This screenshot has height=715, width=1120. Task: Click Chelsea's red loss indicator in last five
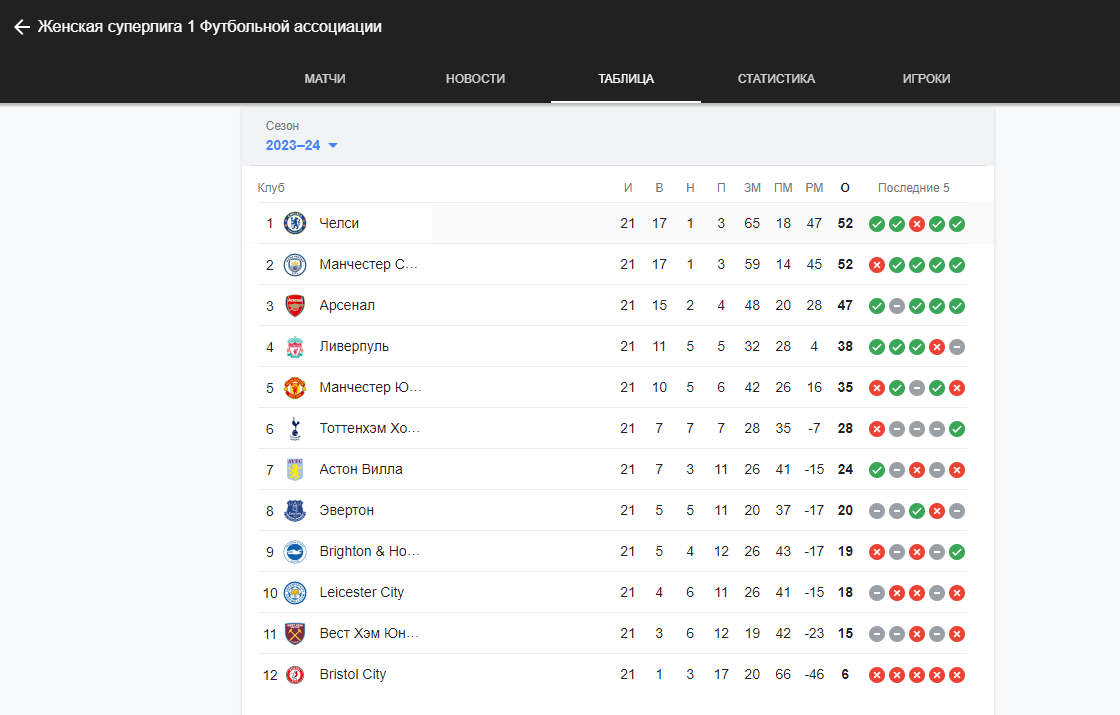(917, 224)
